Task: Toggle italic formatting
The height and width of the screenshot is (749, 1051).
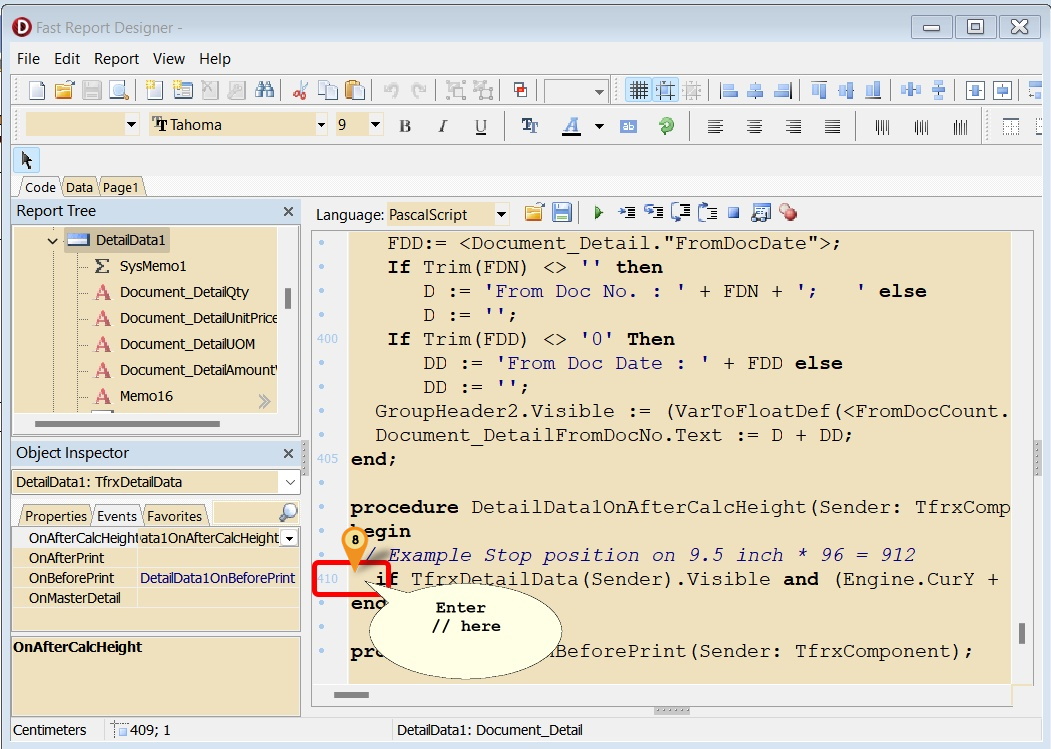Action: pos(441,126)
